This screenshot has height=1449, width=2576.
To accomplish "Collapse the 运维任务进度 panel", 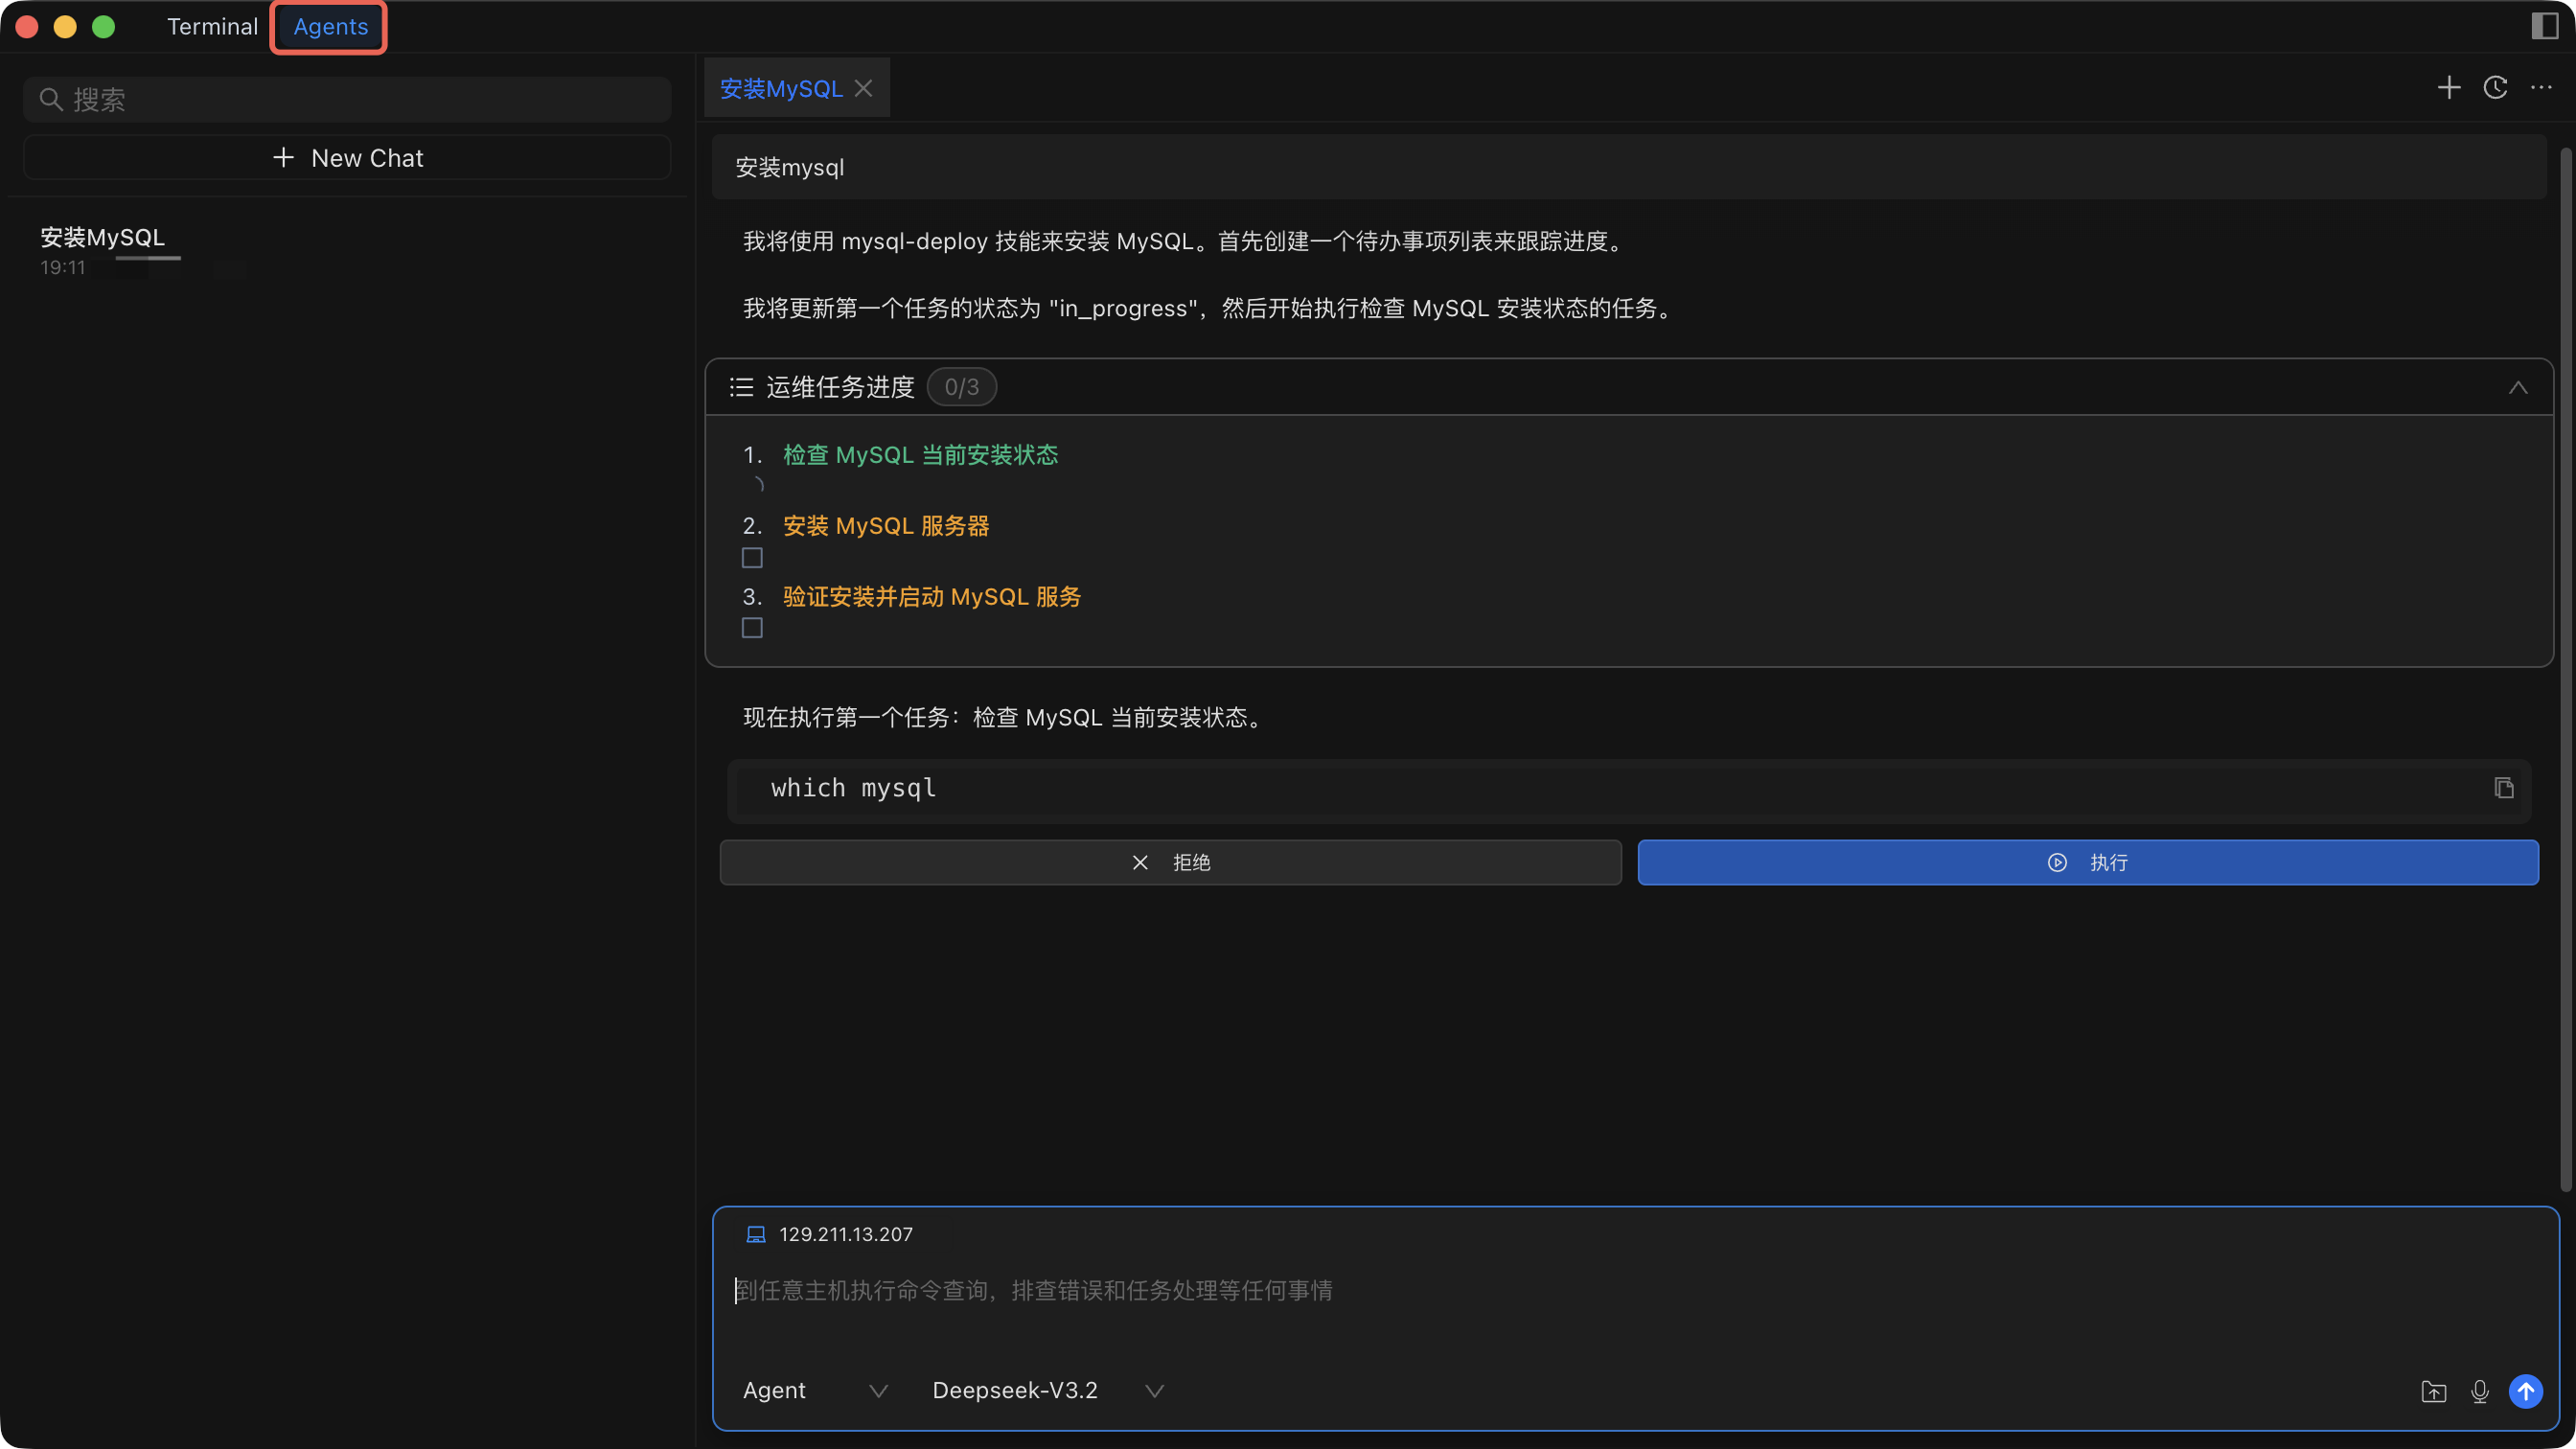I will point(2517,388).
